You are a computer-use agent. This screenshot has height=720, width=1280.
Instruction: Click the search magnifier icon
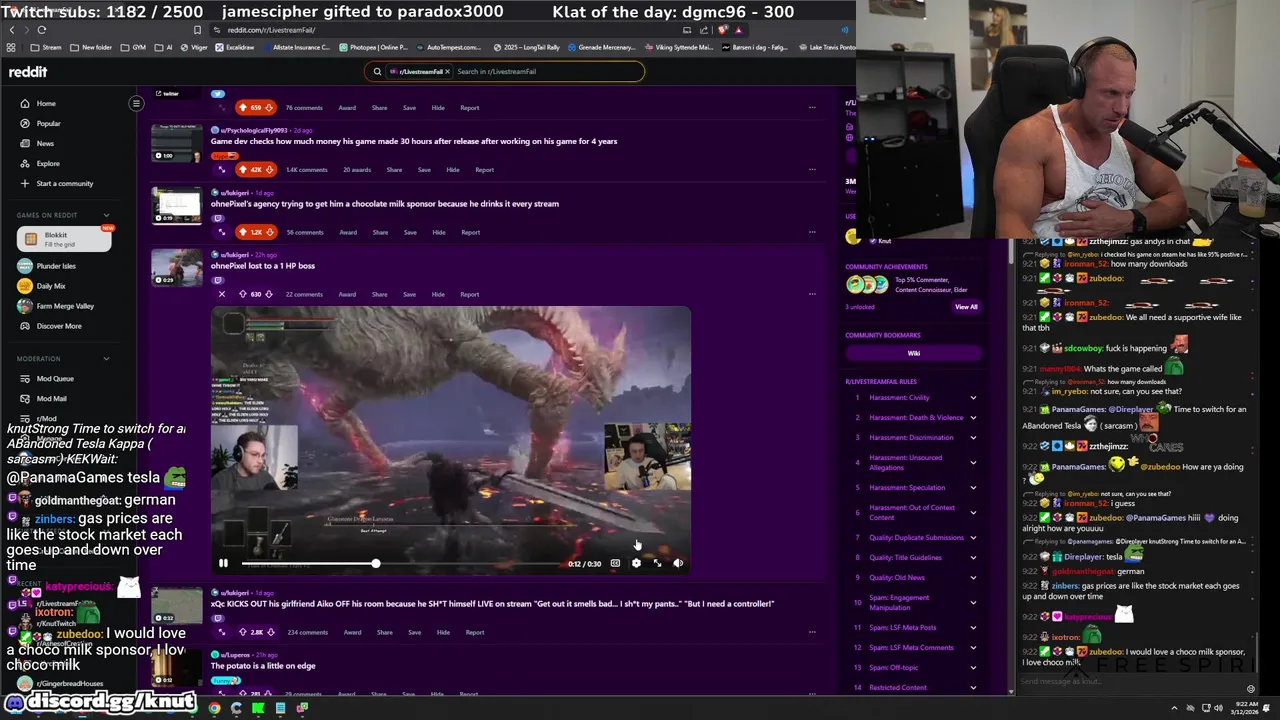coord(377,72)
